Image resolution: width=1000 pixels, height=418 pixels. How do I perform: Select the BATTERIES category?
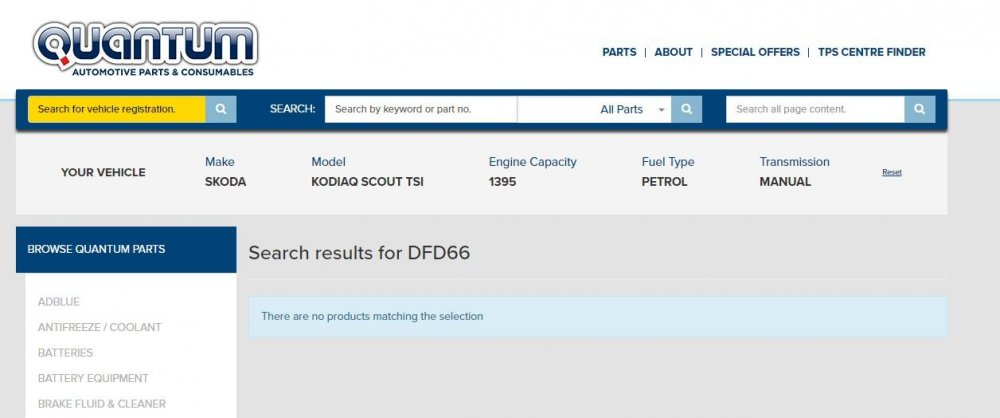(x=65, y=353)
